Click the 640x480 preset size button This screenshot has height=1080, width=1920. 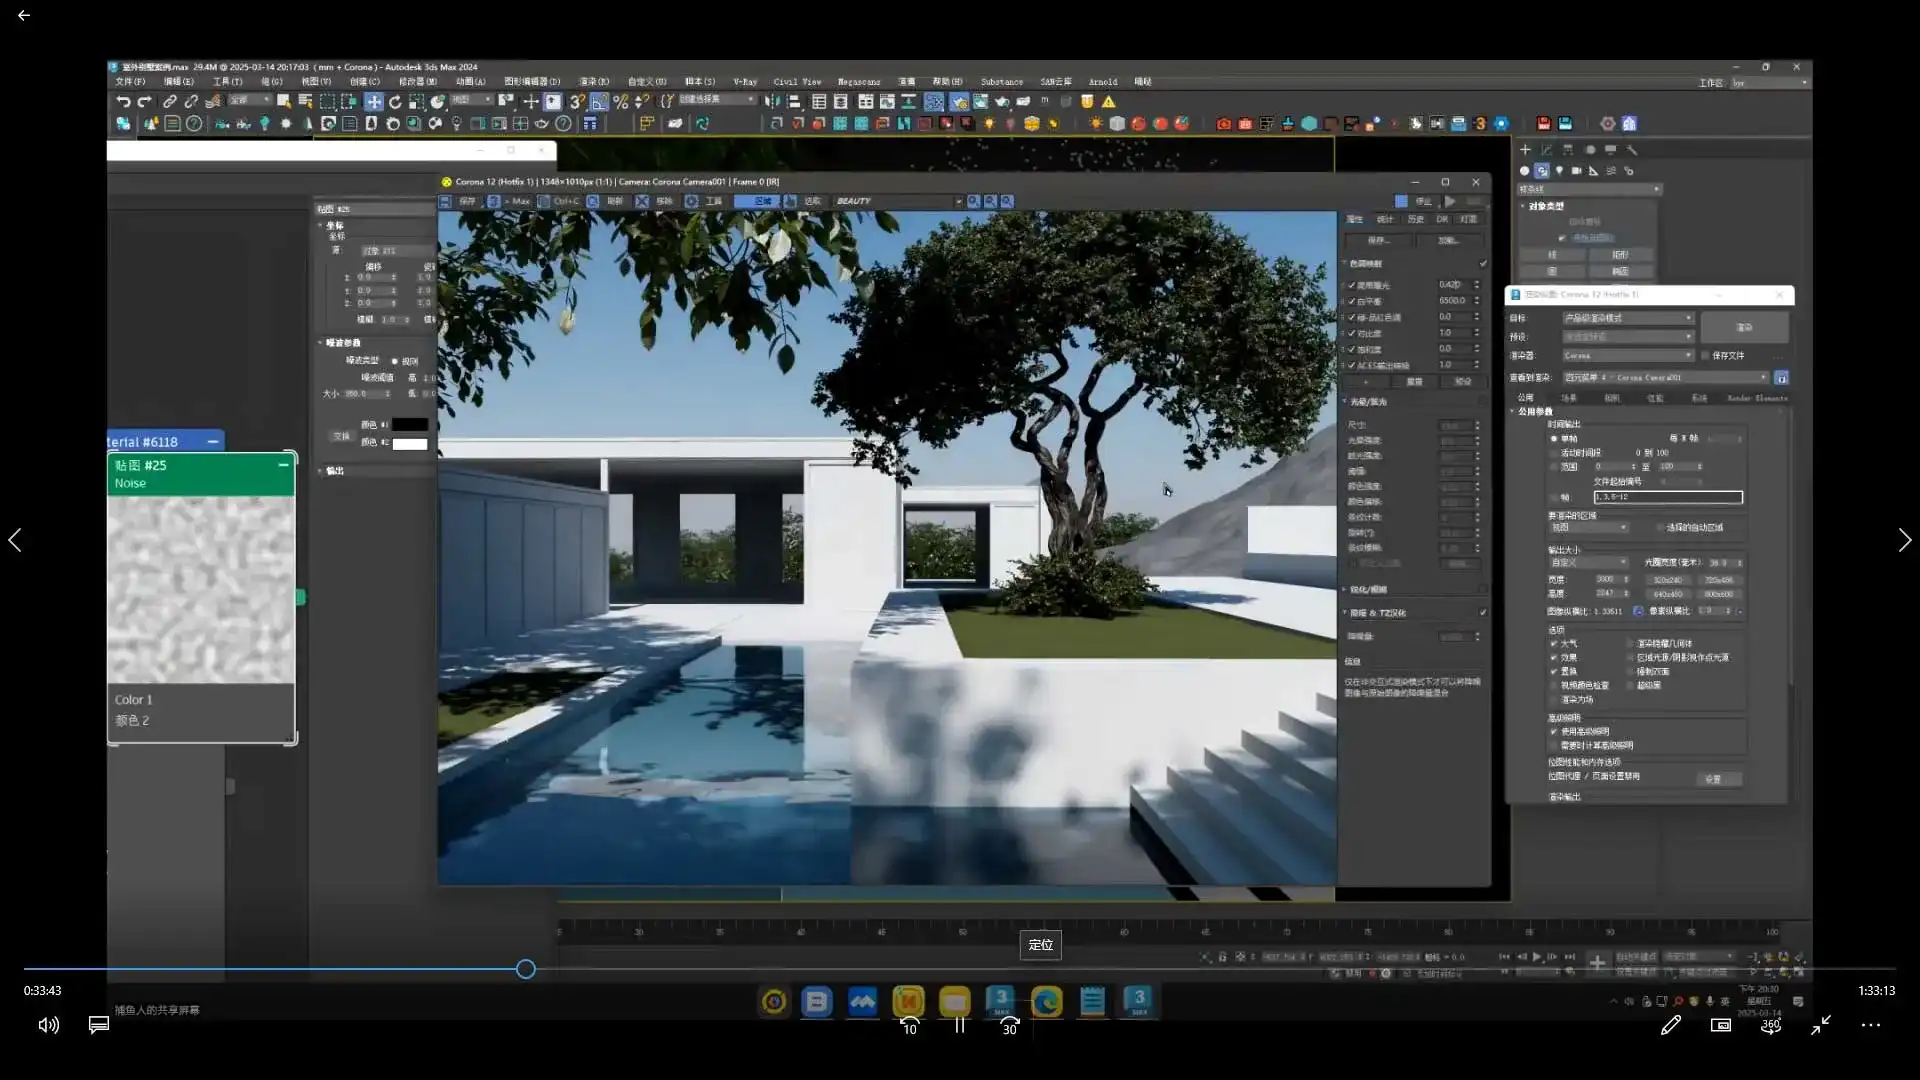1666,594
